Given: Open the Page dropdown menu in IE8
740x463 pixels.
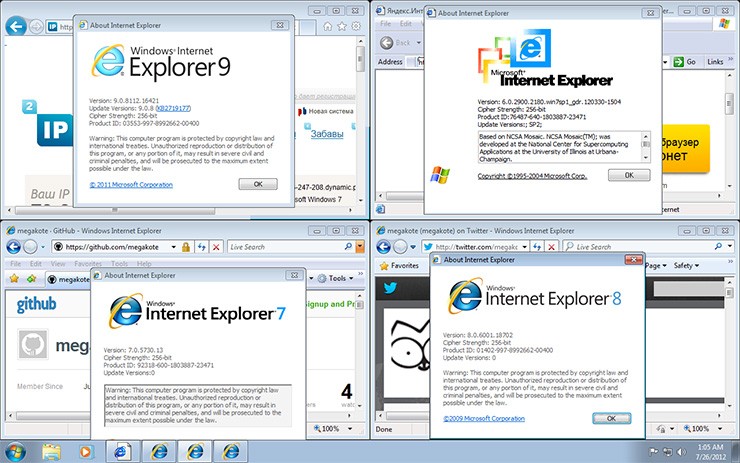Looking at the screenshot, I should 656,266.
